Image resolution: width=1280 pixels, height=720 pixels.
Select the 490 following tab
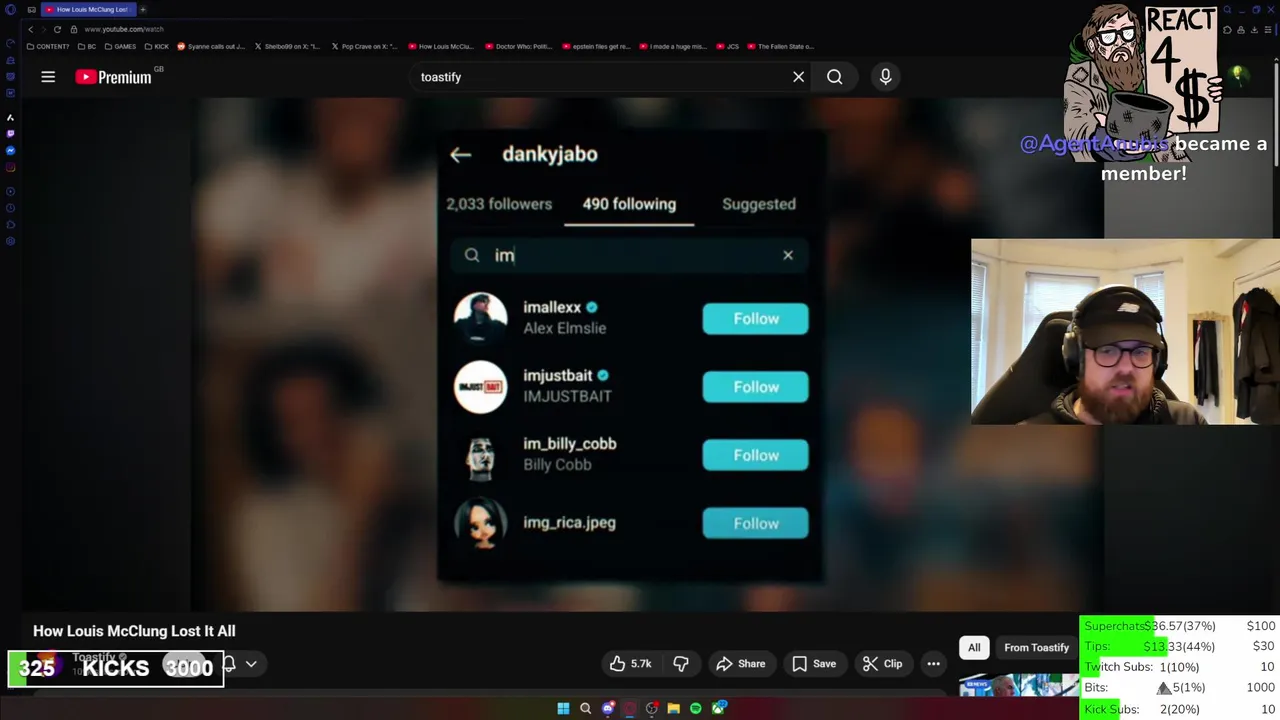tap(629, 204)
